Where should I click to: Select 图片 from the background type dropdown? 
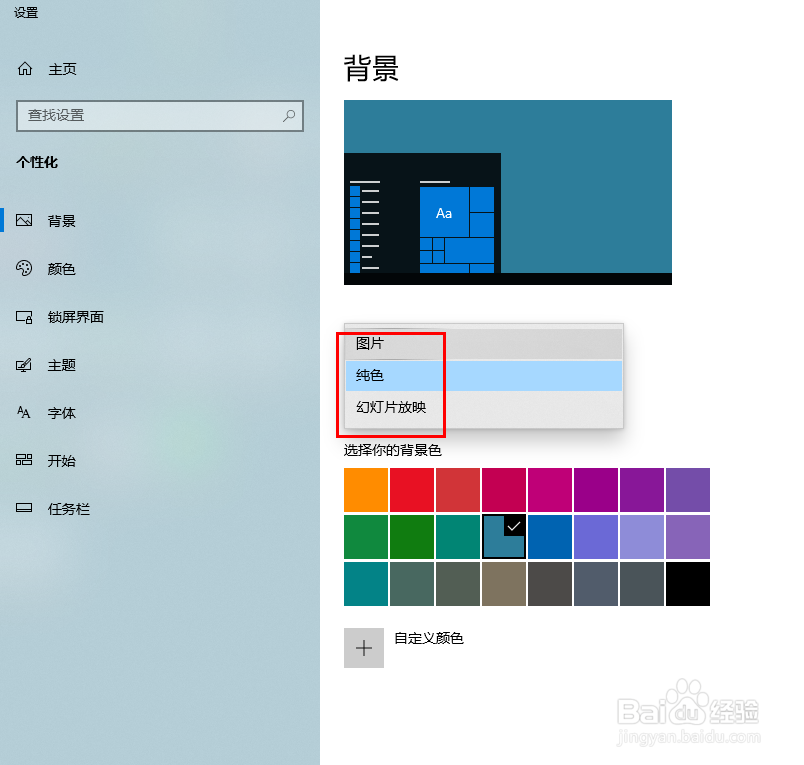click(368, 343)
